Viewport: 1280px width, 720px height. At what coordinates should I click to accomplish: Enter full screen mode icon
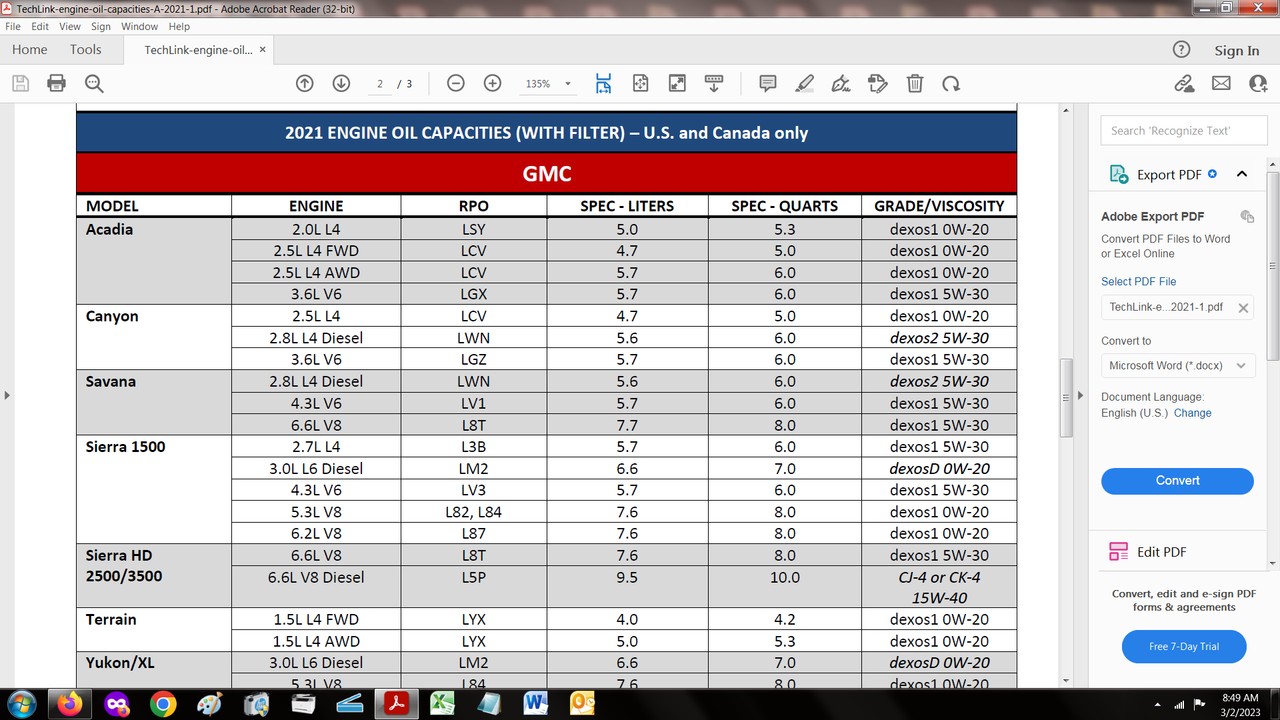(x=677, y=84)
